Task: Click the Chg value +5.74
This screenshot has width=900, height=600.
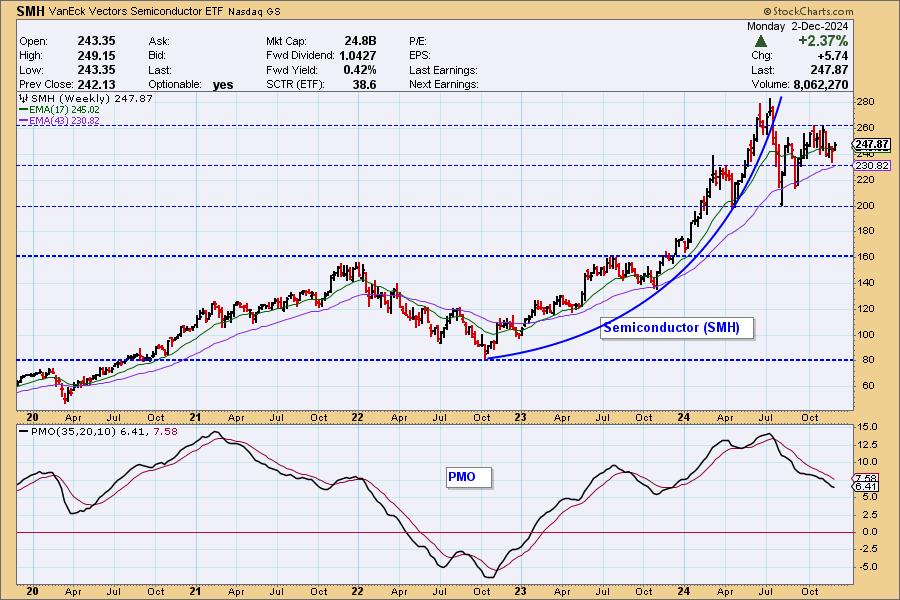Action: point(832,56)
